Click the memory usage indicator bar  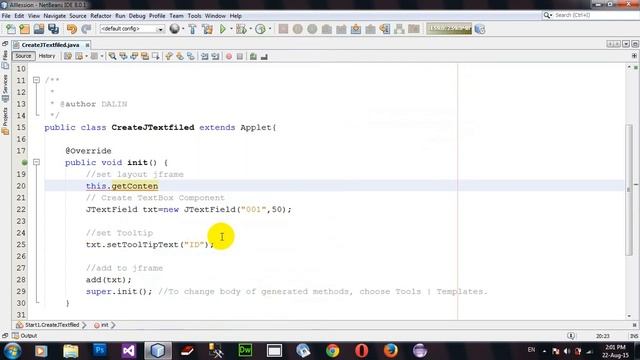click(449, 29)
